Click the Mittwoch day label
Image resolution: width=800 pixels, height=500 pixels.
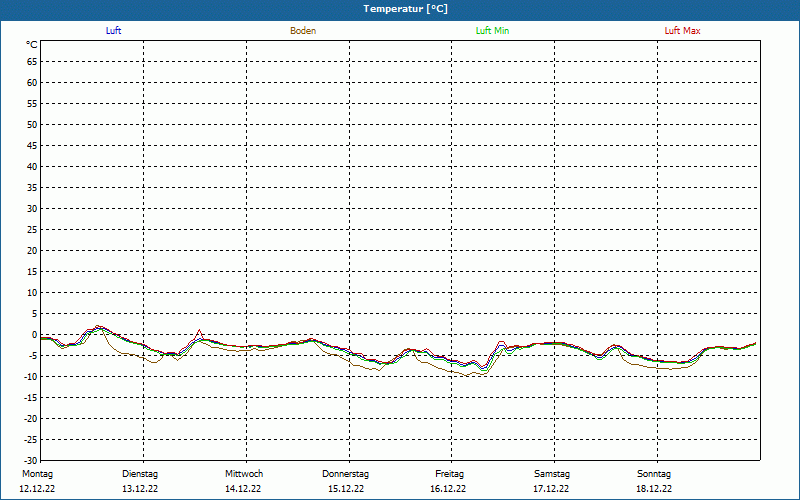[244, 474]
